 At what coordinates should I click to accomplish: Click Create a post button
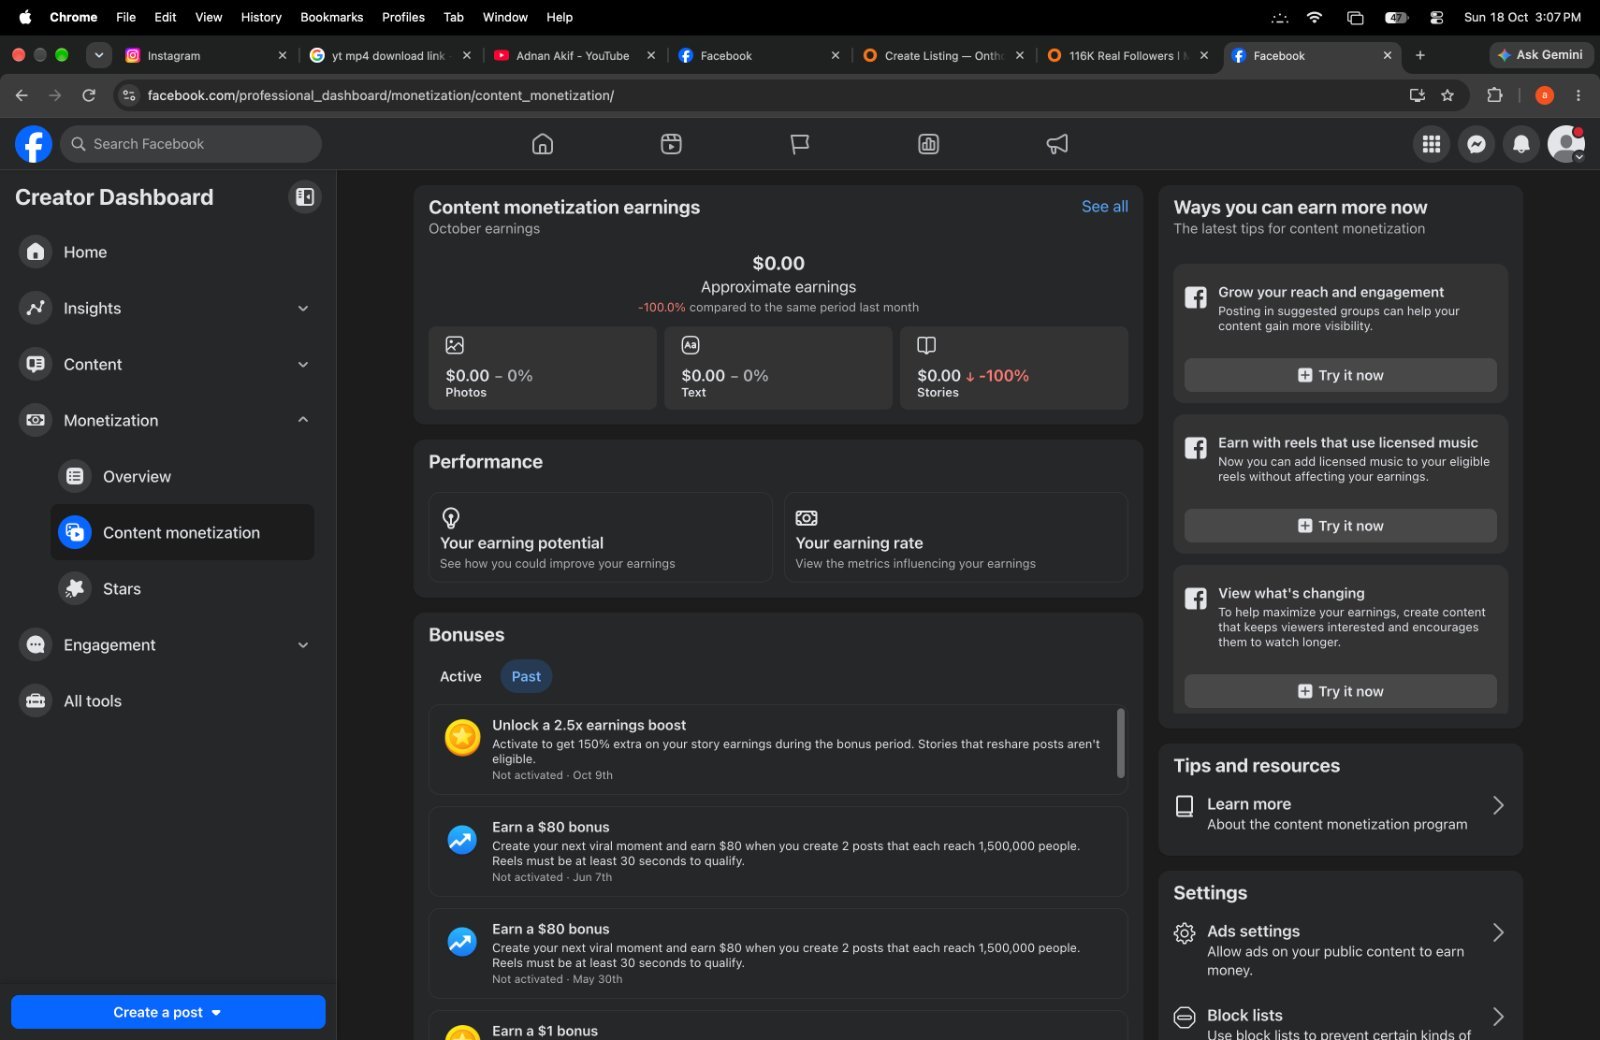tap(168, 1012)
